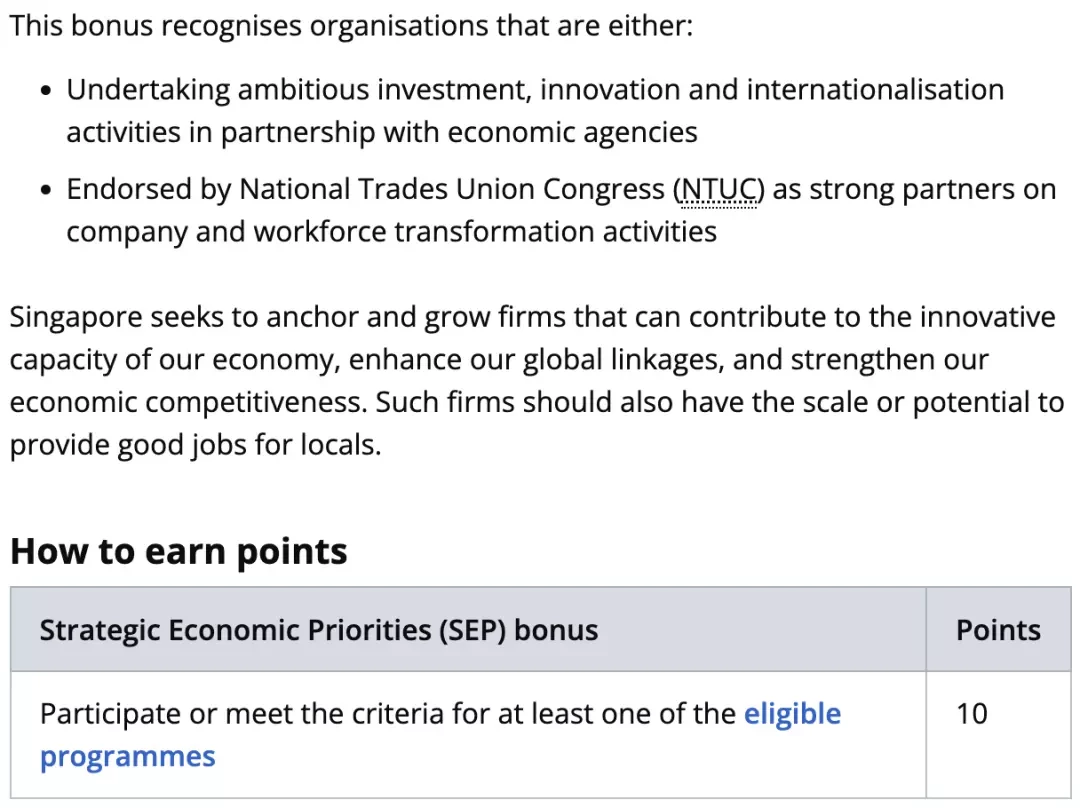Click the 'How to earn points' heading
1080x808 pixels.
[179, 551]
